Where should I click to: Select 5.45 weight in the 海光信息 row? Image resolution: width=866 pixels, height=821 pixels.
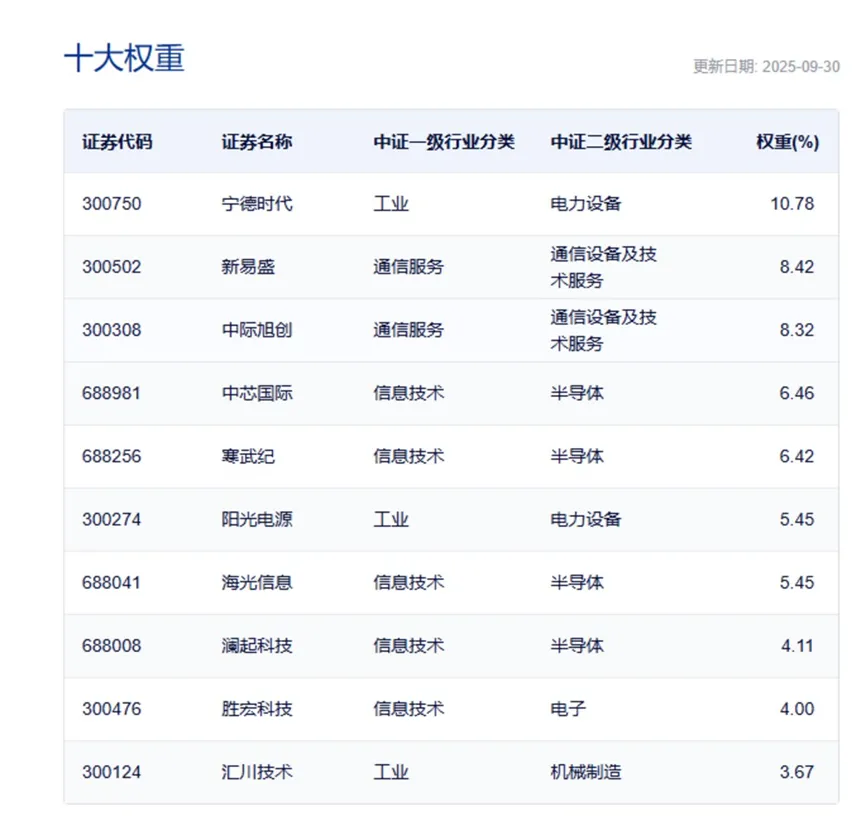click(x=796, y=582)
